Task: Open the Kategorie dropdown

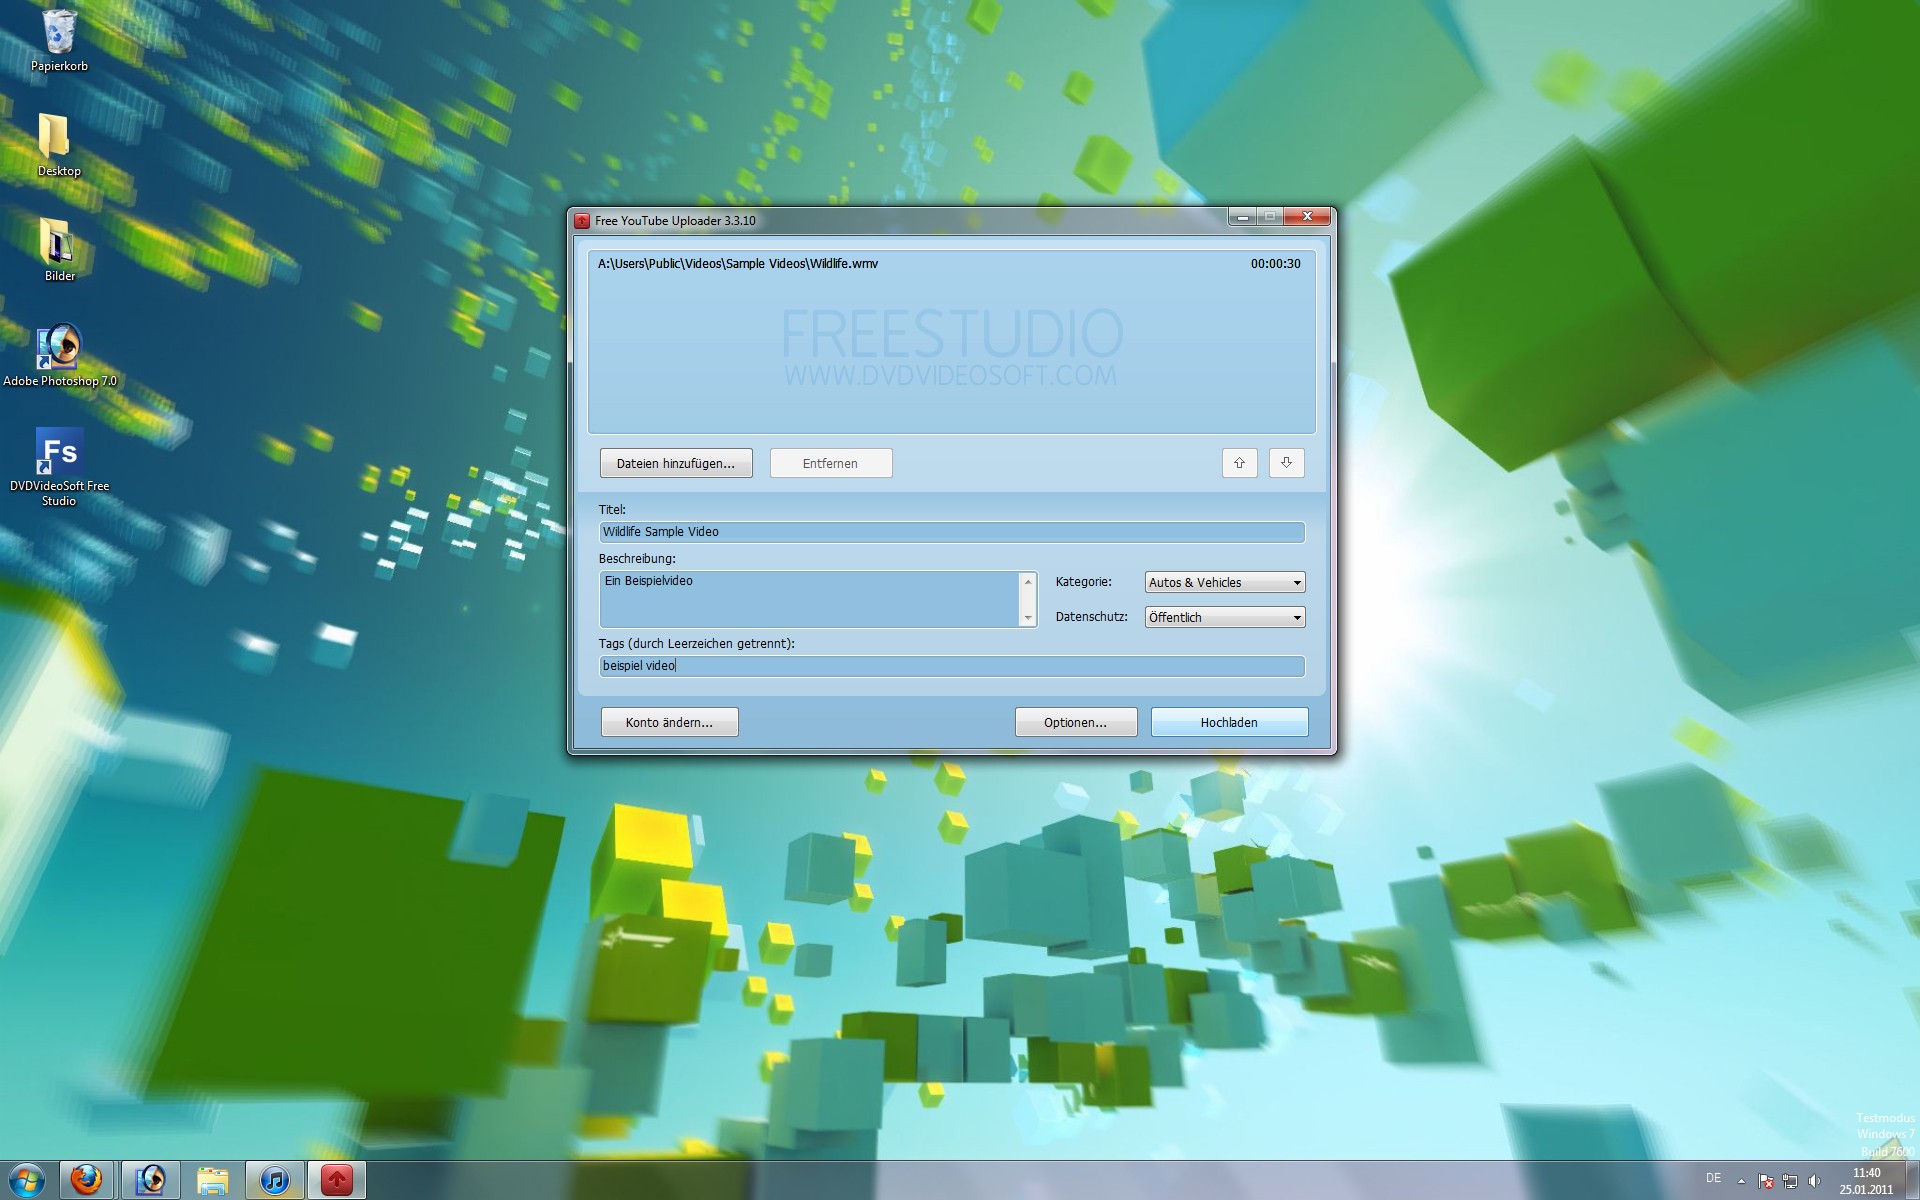Action: tap(1225, 582)
